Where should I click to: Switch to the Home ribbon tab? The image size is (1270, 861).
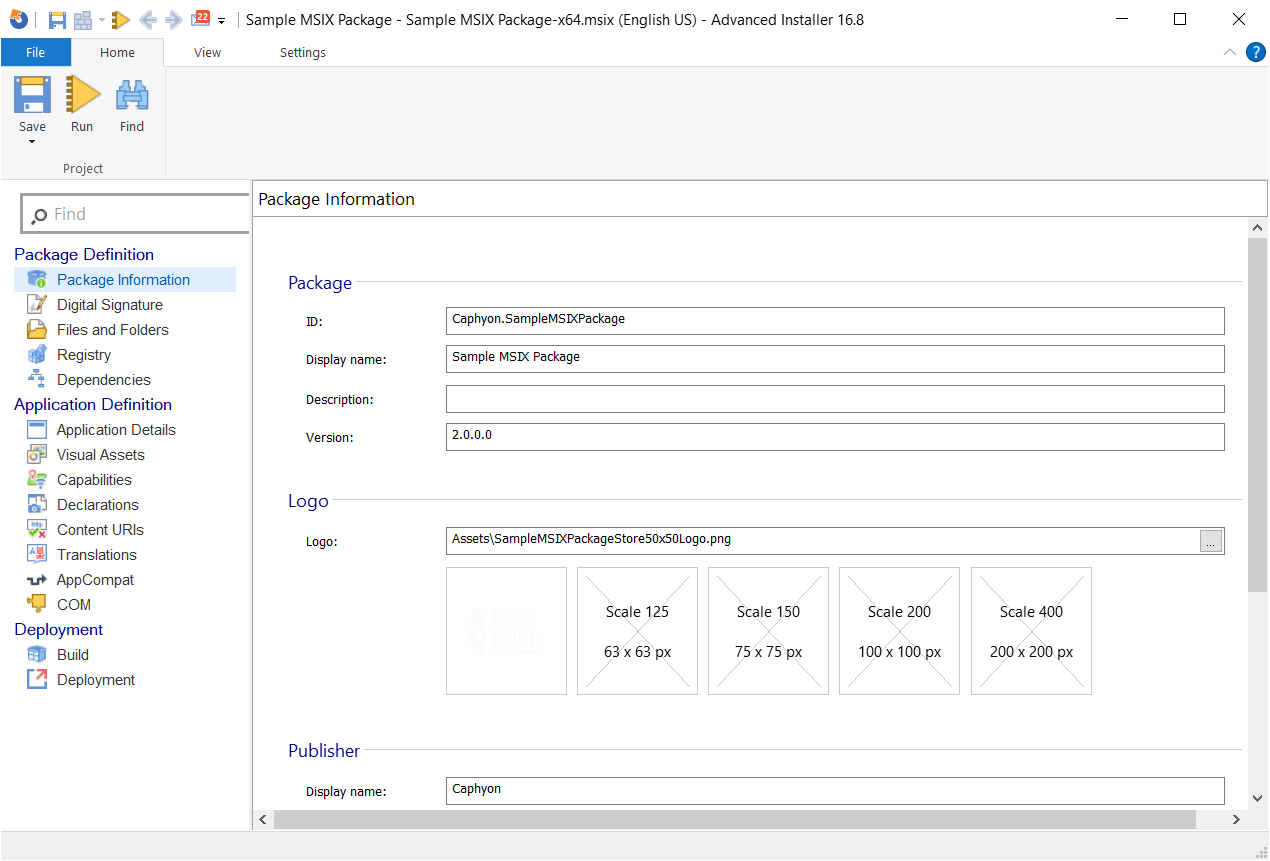coord(117,52)
